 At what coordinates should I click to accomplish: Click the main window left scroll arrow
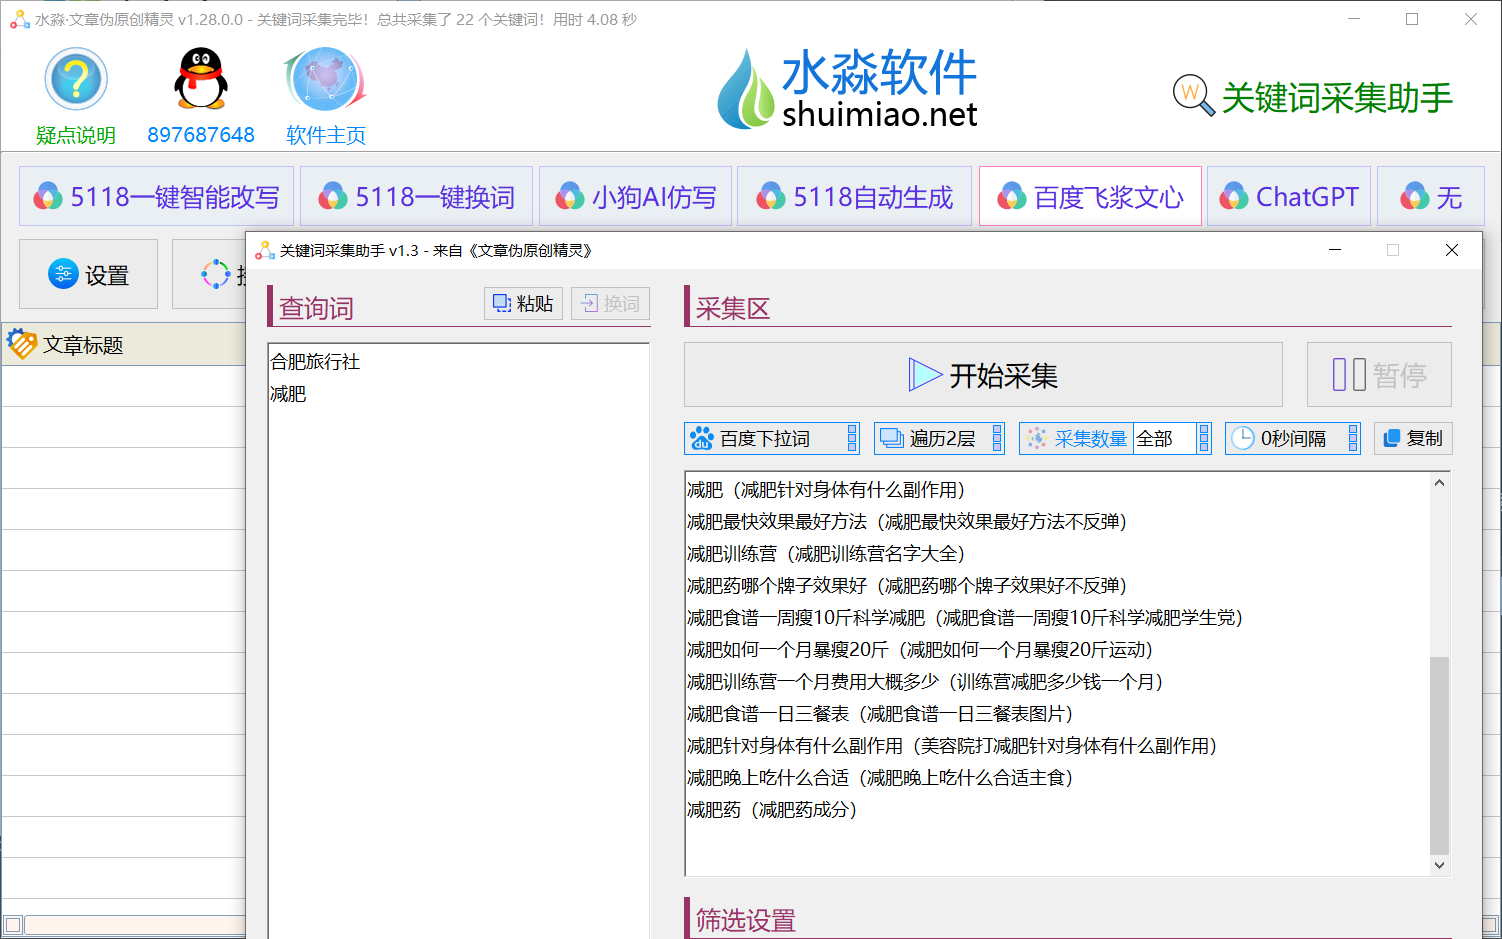(13, 925)
